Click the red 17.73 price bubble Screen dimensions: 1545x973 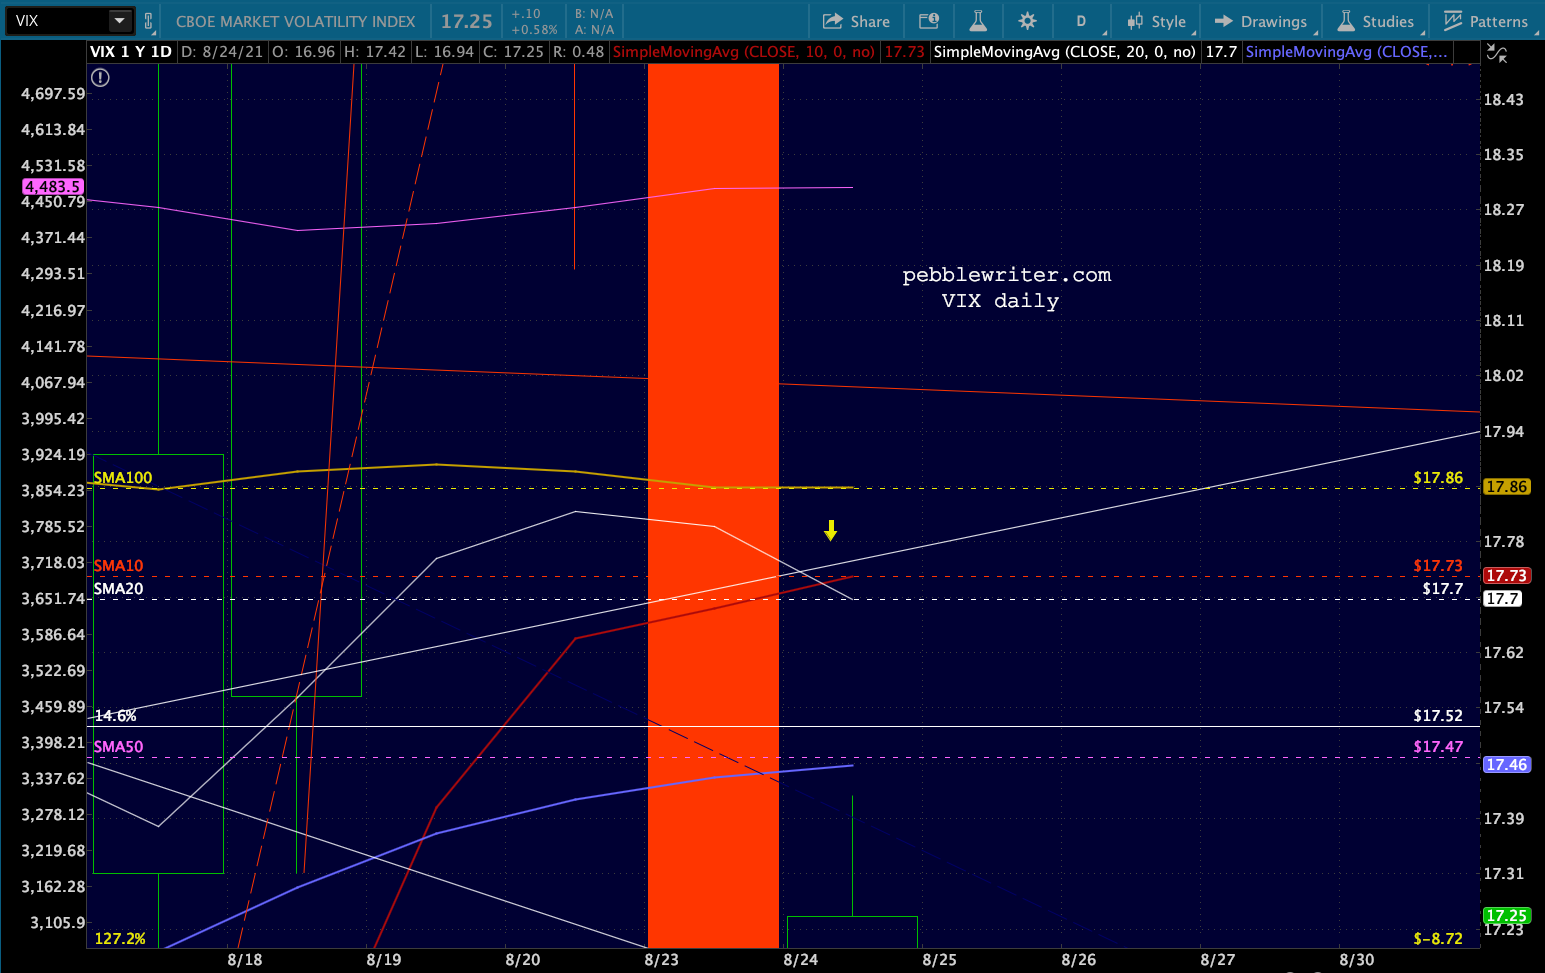click(1506, 575)
